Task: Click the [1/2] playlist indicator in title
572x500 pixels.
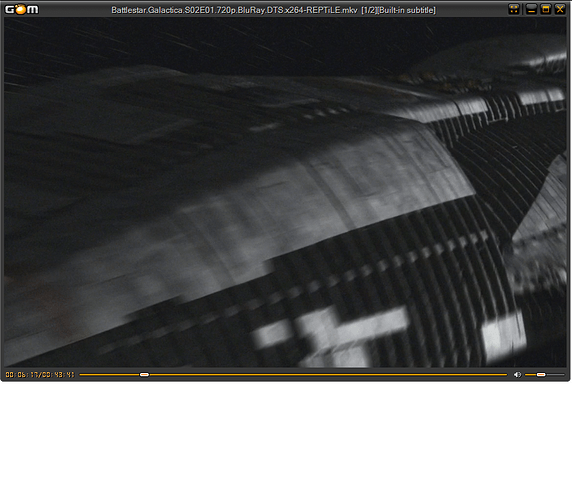Action: click(369, 10)
